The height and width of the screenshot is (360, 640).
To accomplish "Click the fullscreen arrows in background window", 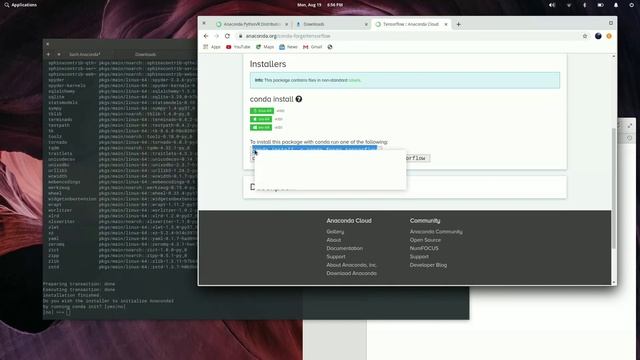I will point(630,125).
